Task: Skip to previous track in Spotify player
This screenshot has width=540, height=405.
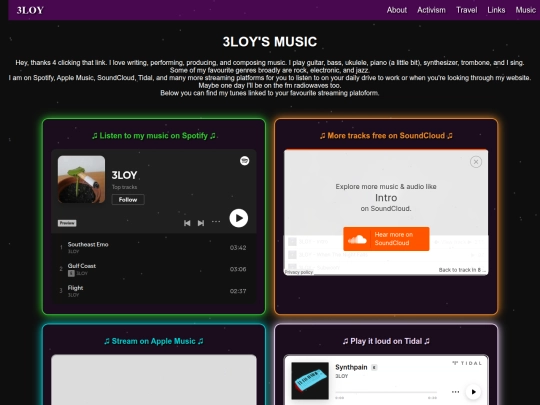Action: coord(187,223)
